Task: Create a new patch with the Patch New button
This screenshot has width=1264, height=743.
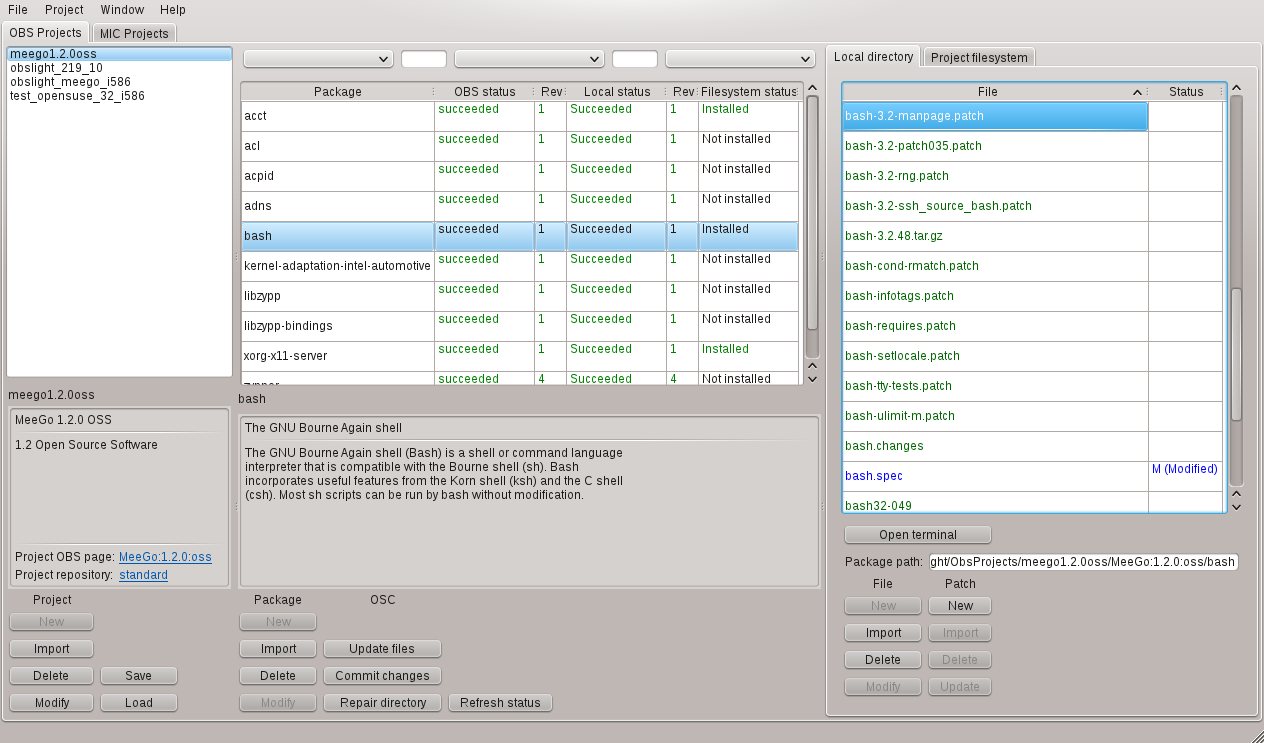Action: coord(959,605)
